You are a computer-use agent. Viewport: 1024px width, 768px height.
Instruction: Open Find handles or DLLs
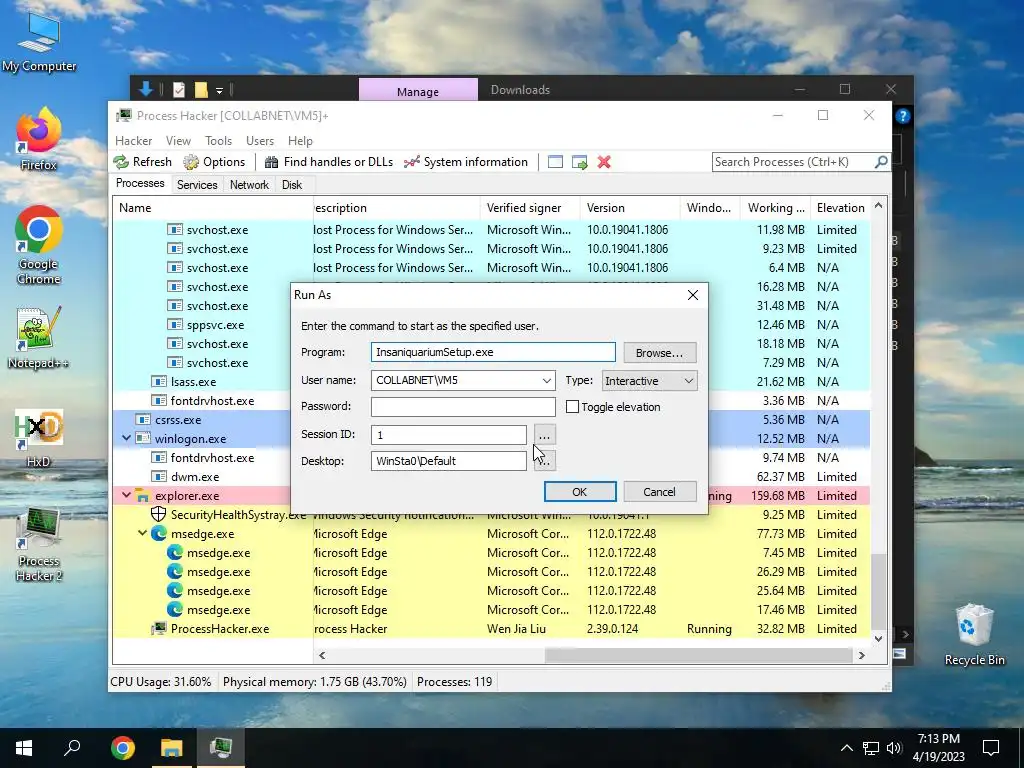pos(328,162)
